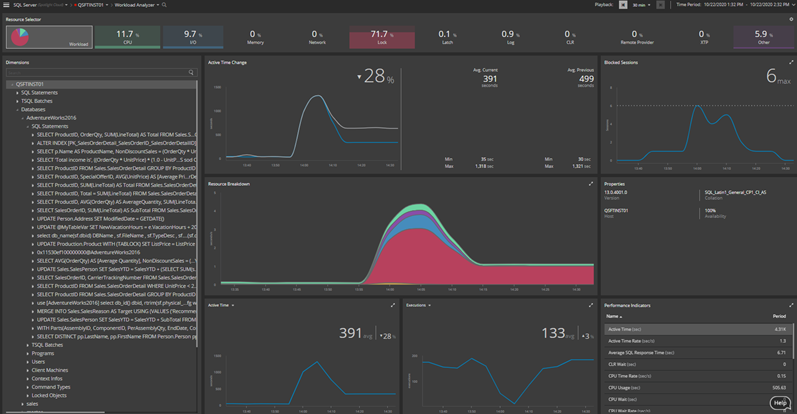Toggle the Remote Provider resource tile
Image resolution: width=797 pixels, height=414 pixels.
click(637, 37)
